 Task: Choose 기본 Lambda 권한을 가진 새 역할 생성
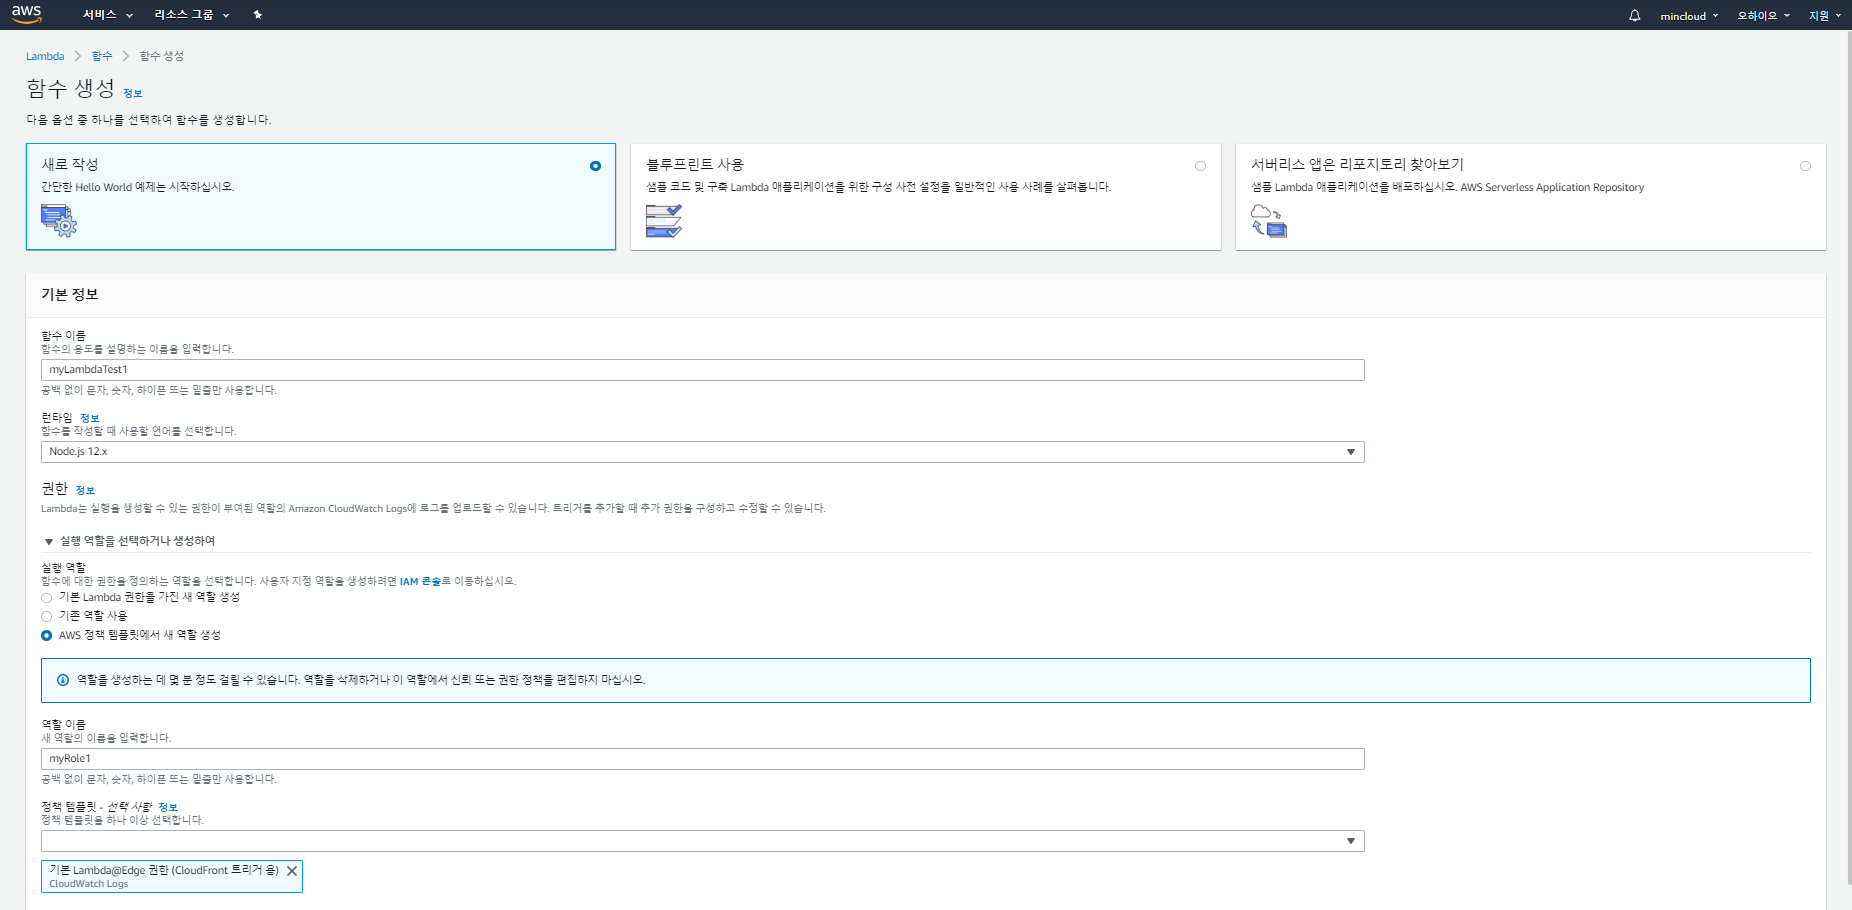coord(46,598)
